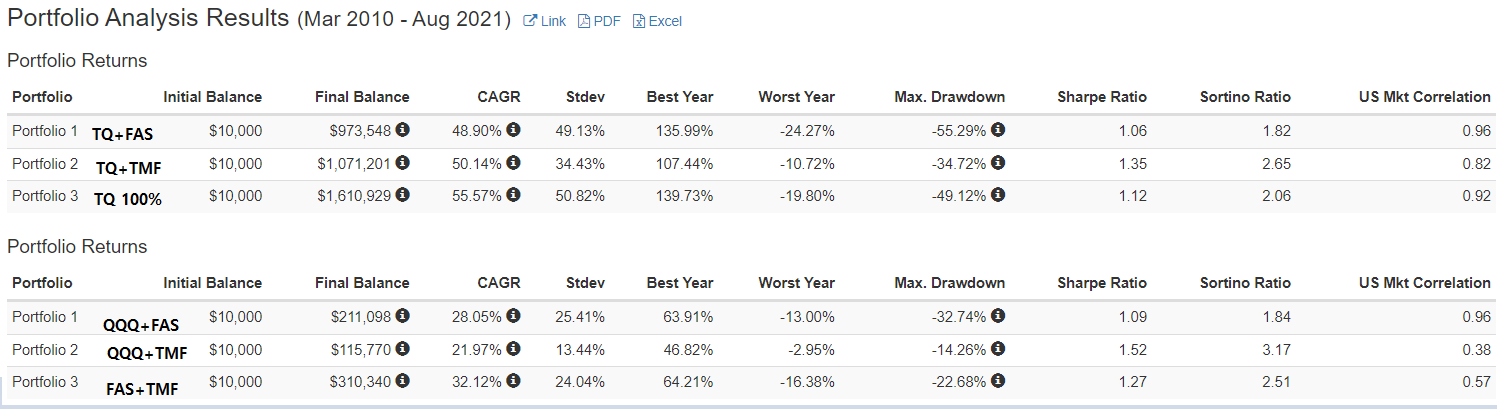Screen dimensions: 1497x409
Task: Download results as PDF
Action: point(600,21)
